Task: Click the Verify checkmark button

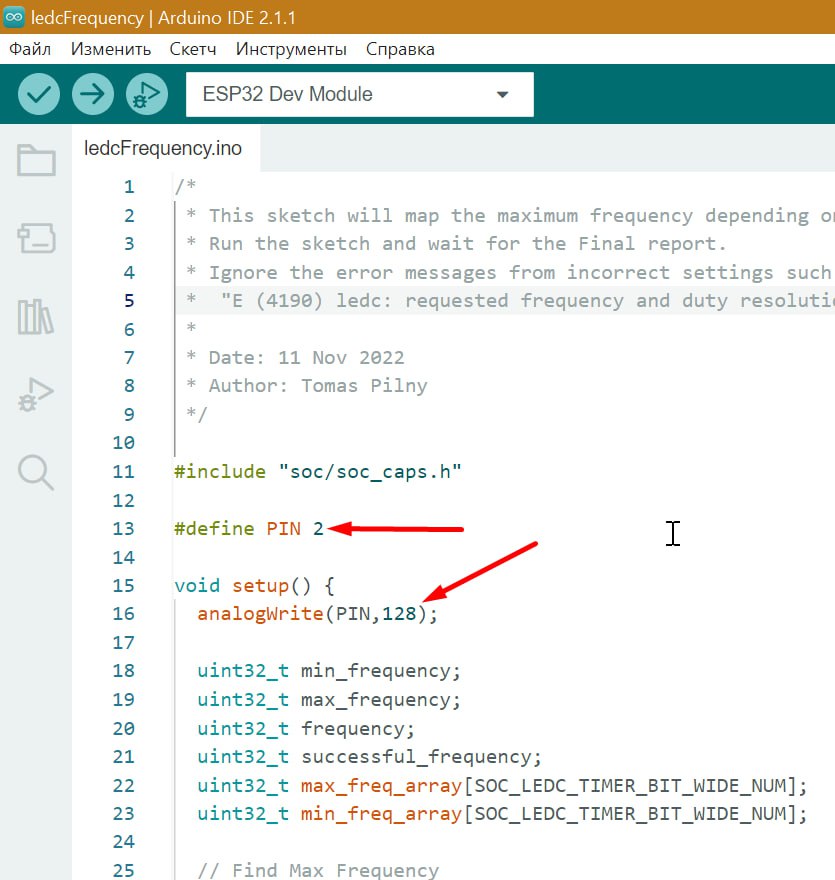Action: click(39, 94)
